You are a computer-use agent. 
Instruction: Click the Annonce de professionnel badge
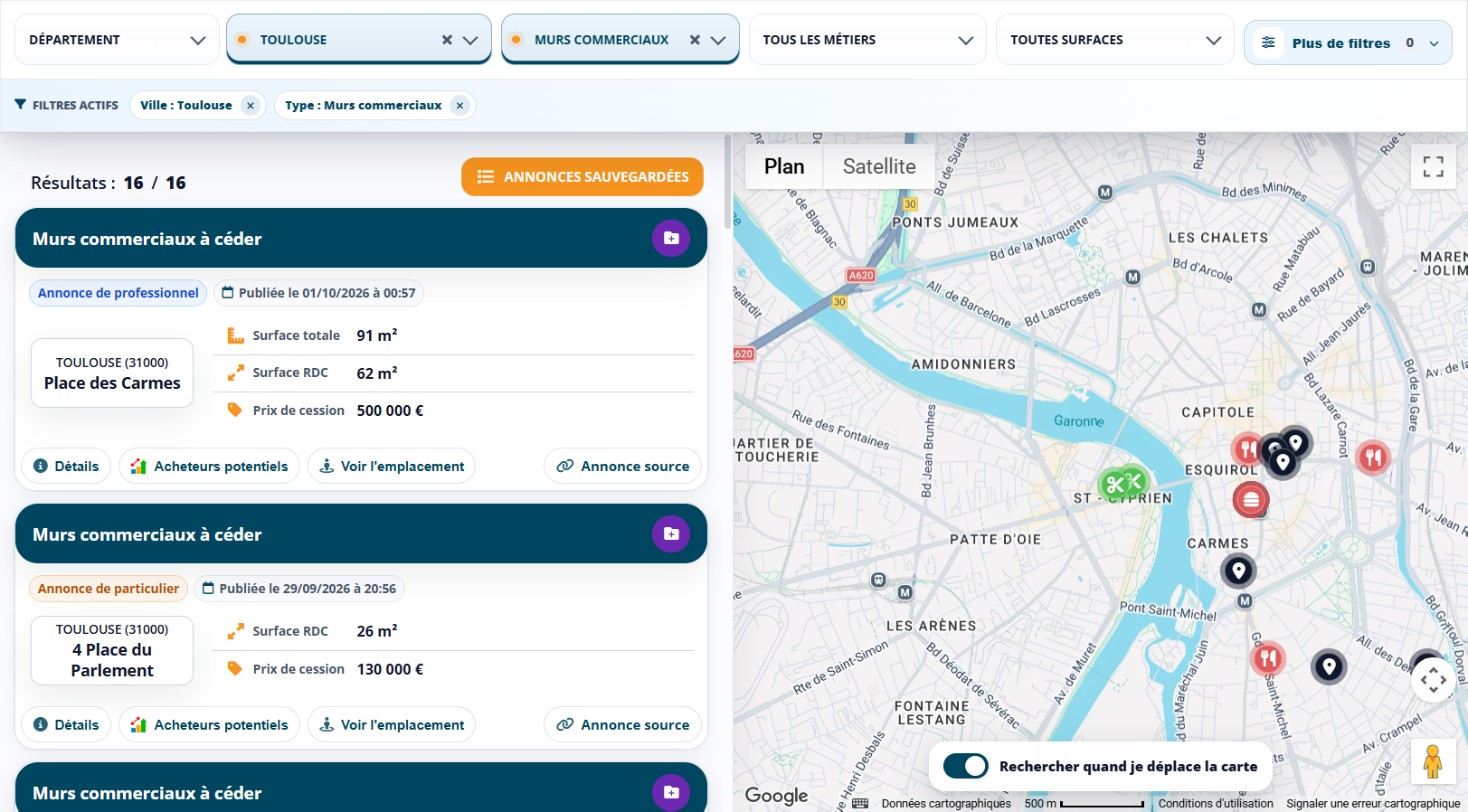(118, 293)
